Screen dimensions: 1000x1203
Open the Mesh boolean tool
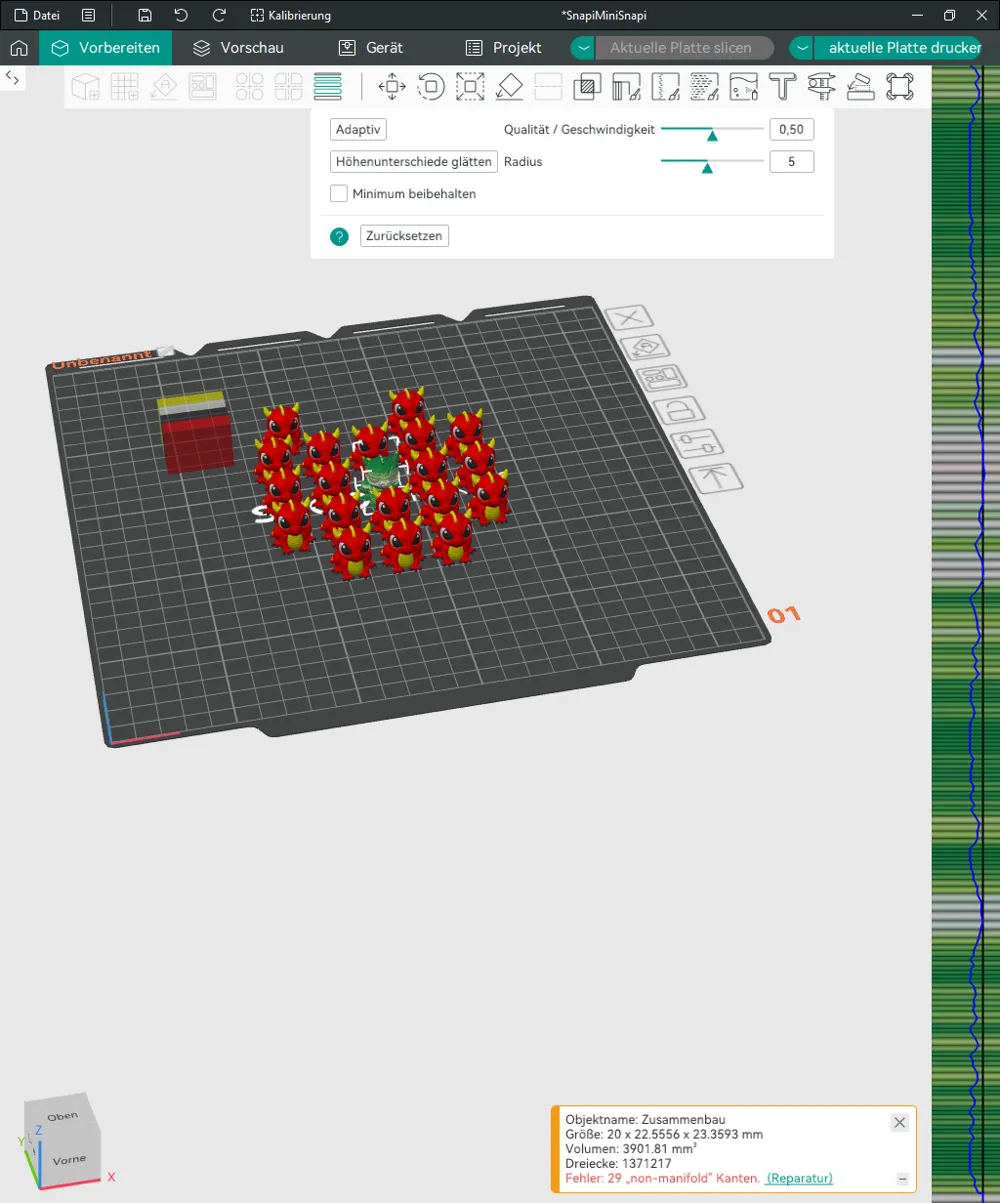click(x=587, y=87)
